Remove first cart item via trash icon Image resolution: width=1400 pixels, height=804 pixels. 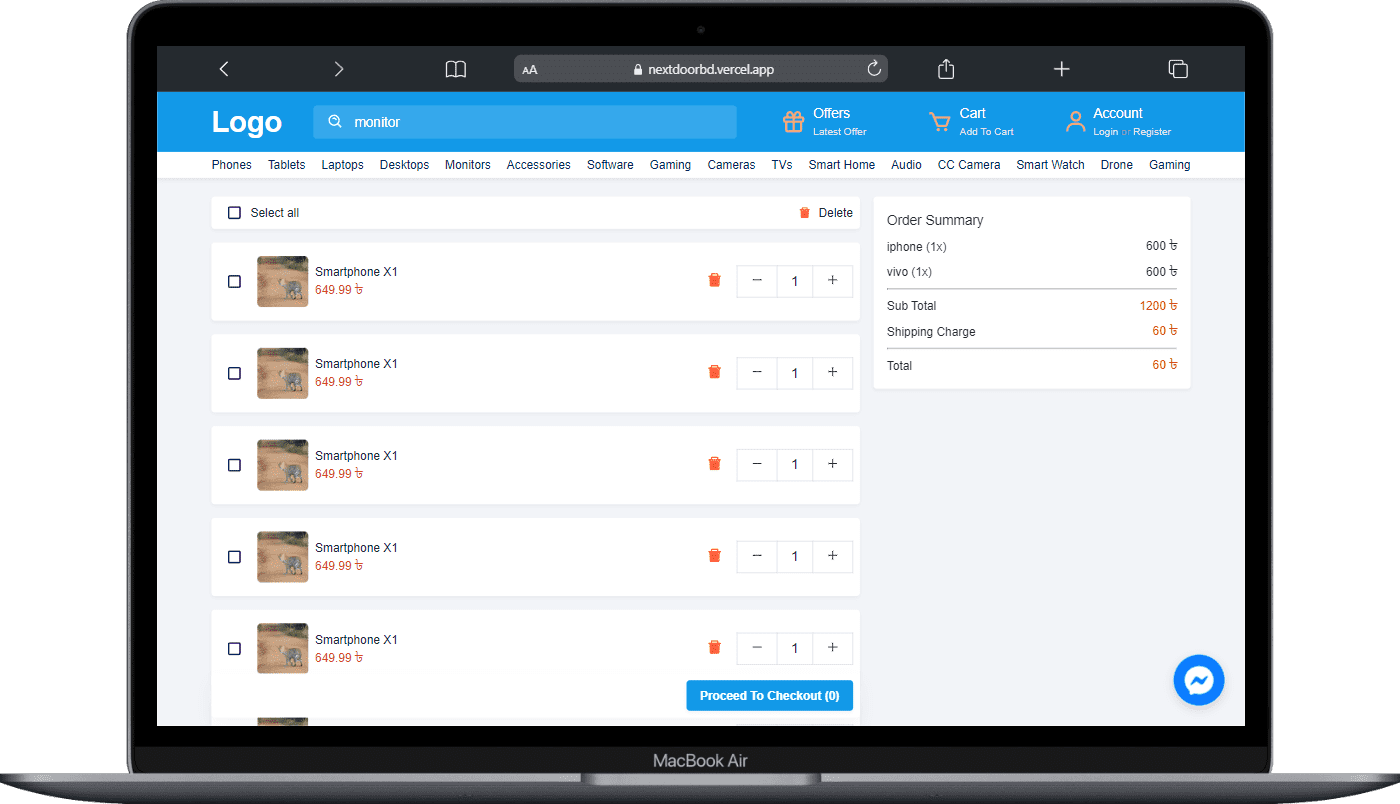coord(714,280)
